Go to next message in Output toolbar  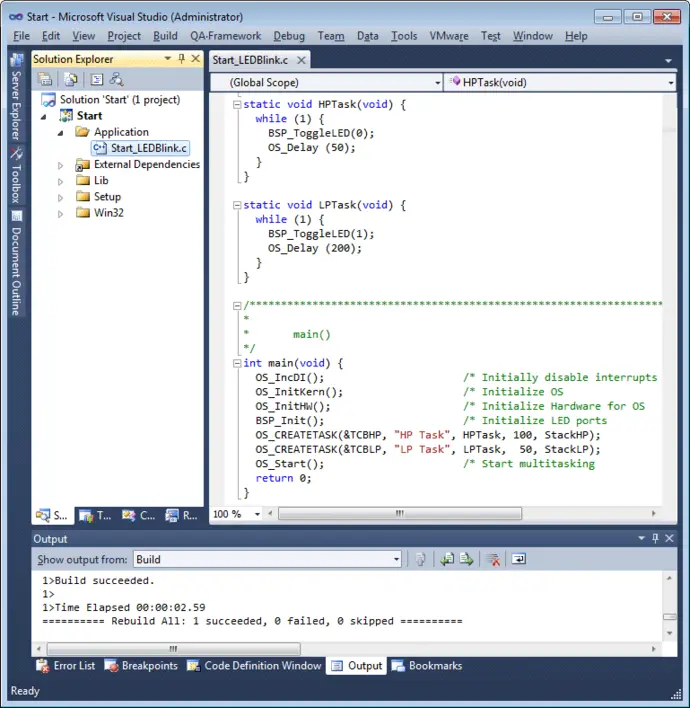(466, 559)
